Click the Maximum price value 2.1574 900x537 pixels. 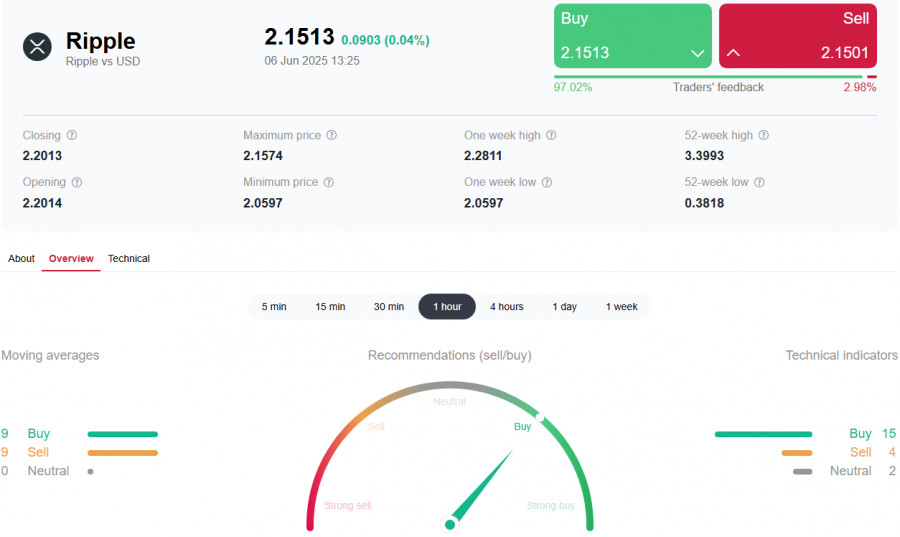click(263, 156)
